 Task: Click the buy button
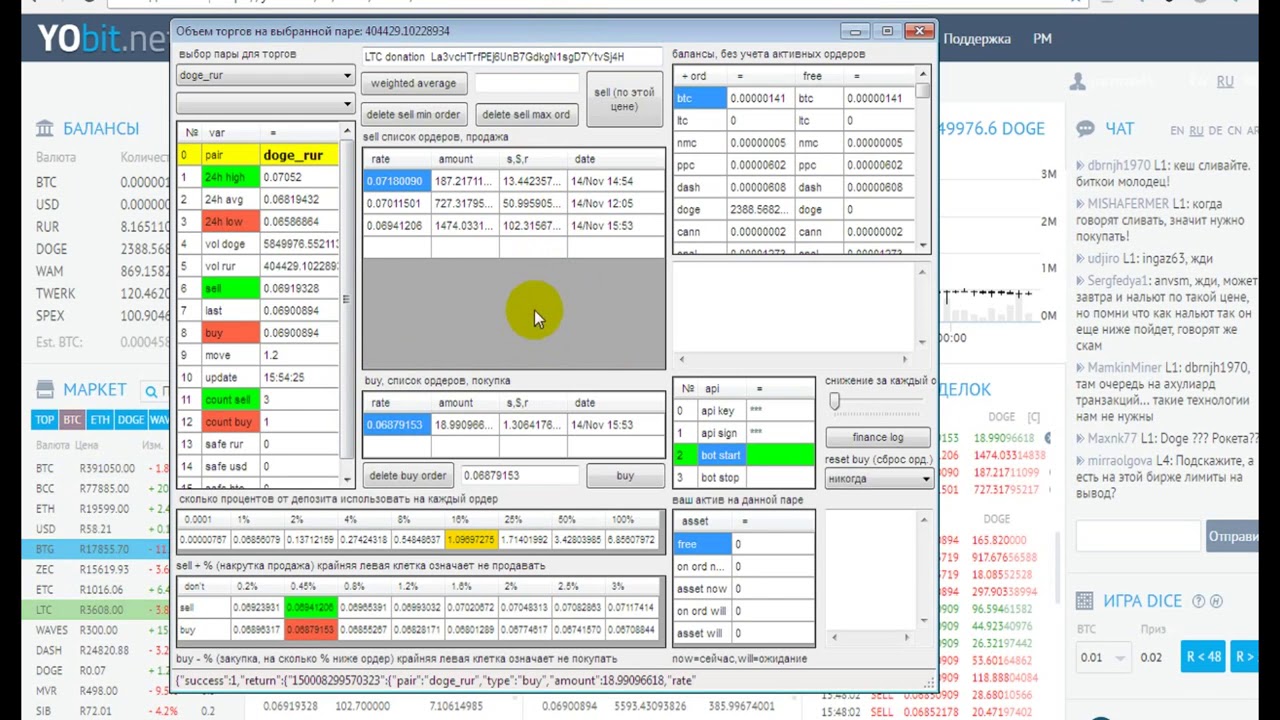[625, 475]
